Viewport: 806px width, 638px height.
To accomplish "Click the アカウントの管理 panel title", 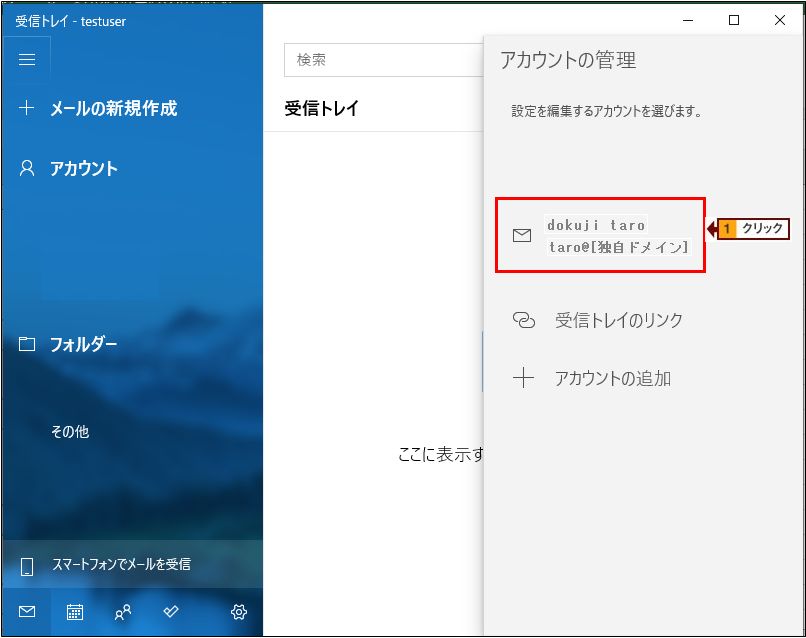I will coord(568,60).
